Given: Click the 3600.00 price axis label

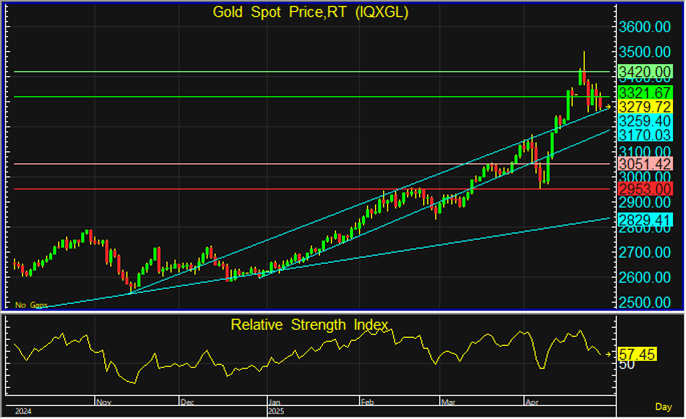Looking at the screenshot, I should (x=644, y=27).
